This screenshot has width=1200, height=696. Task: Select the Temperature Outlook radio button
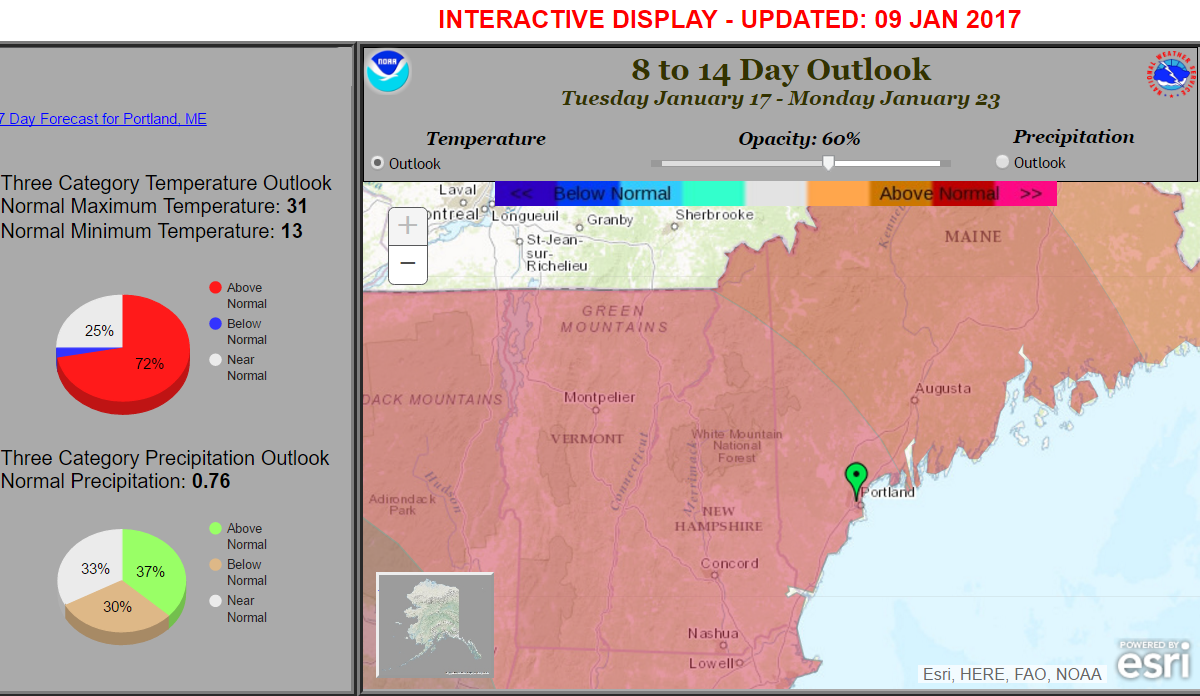pyautogui.click(x=377, y=163)
